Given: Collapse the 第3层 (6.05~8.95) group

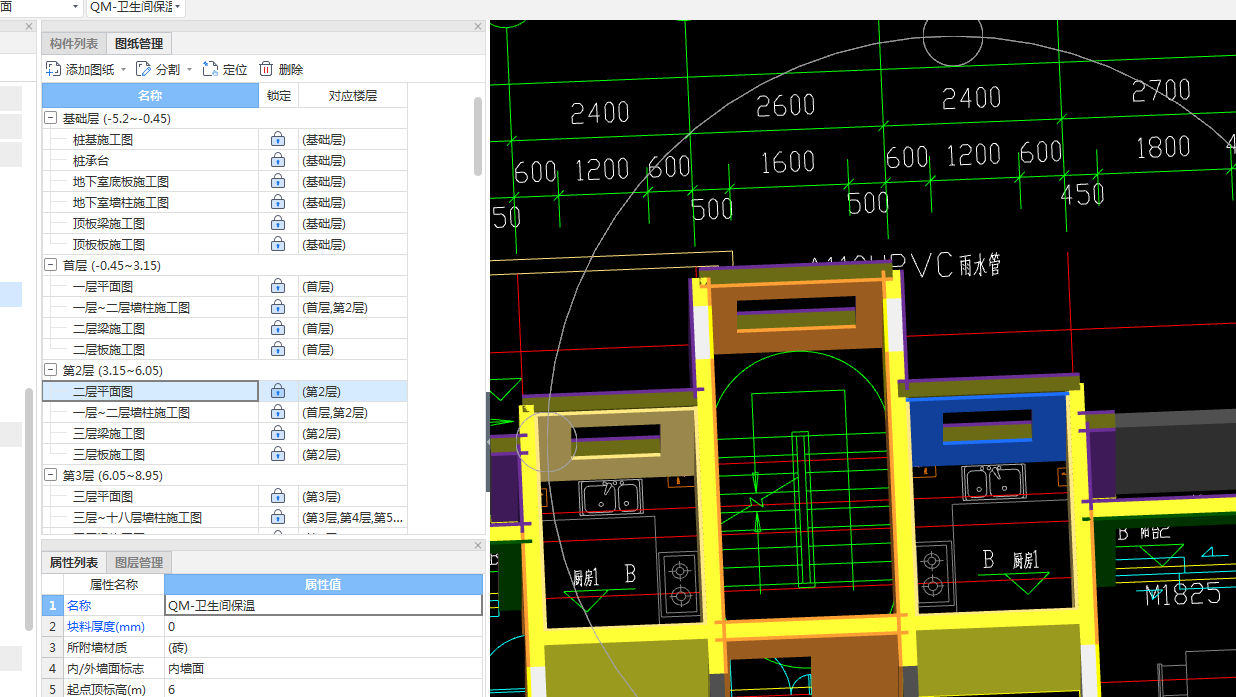Looking at the screenshot, I should click(x=51, y=476).
